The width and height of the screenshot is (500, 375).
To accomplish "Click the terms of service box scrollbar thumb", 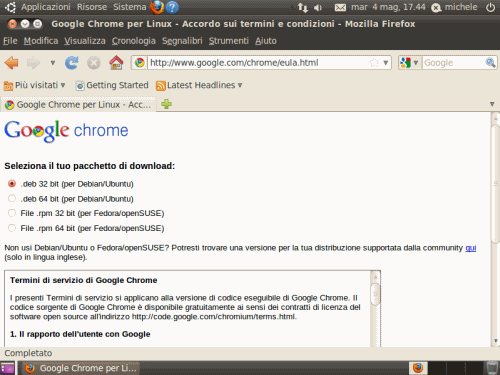I will [x=375, y=294].
